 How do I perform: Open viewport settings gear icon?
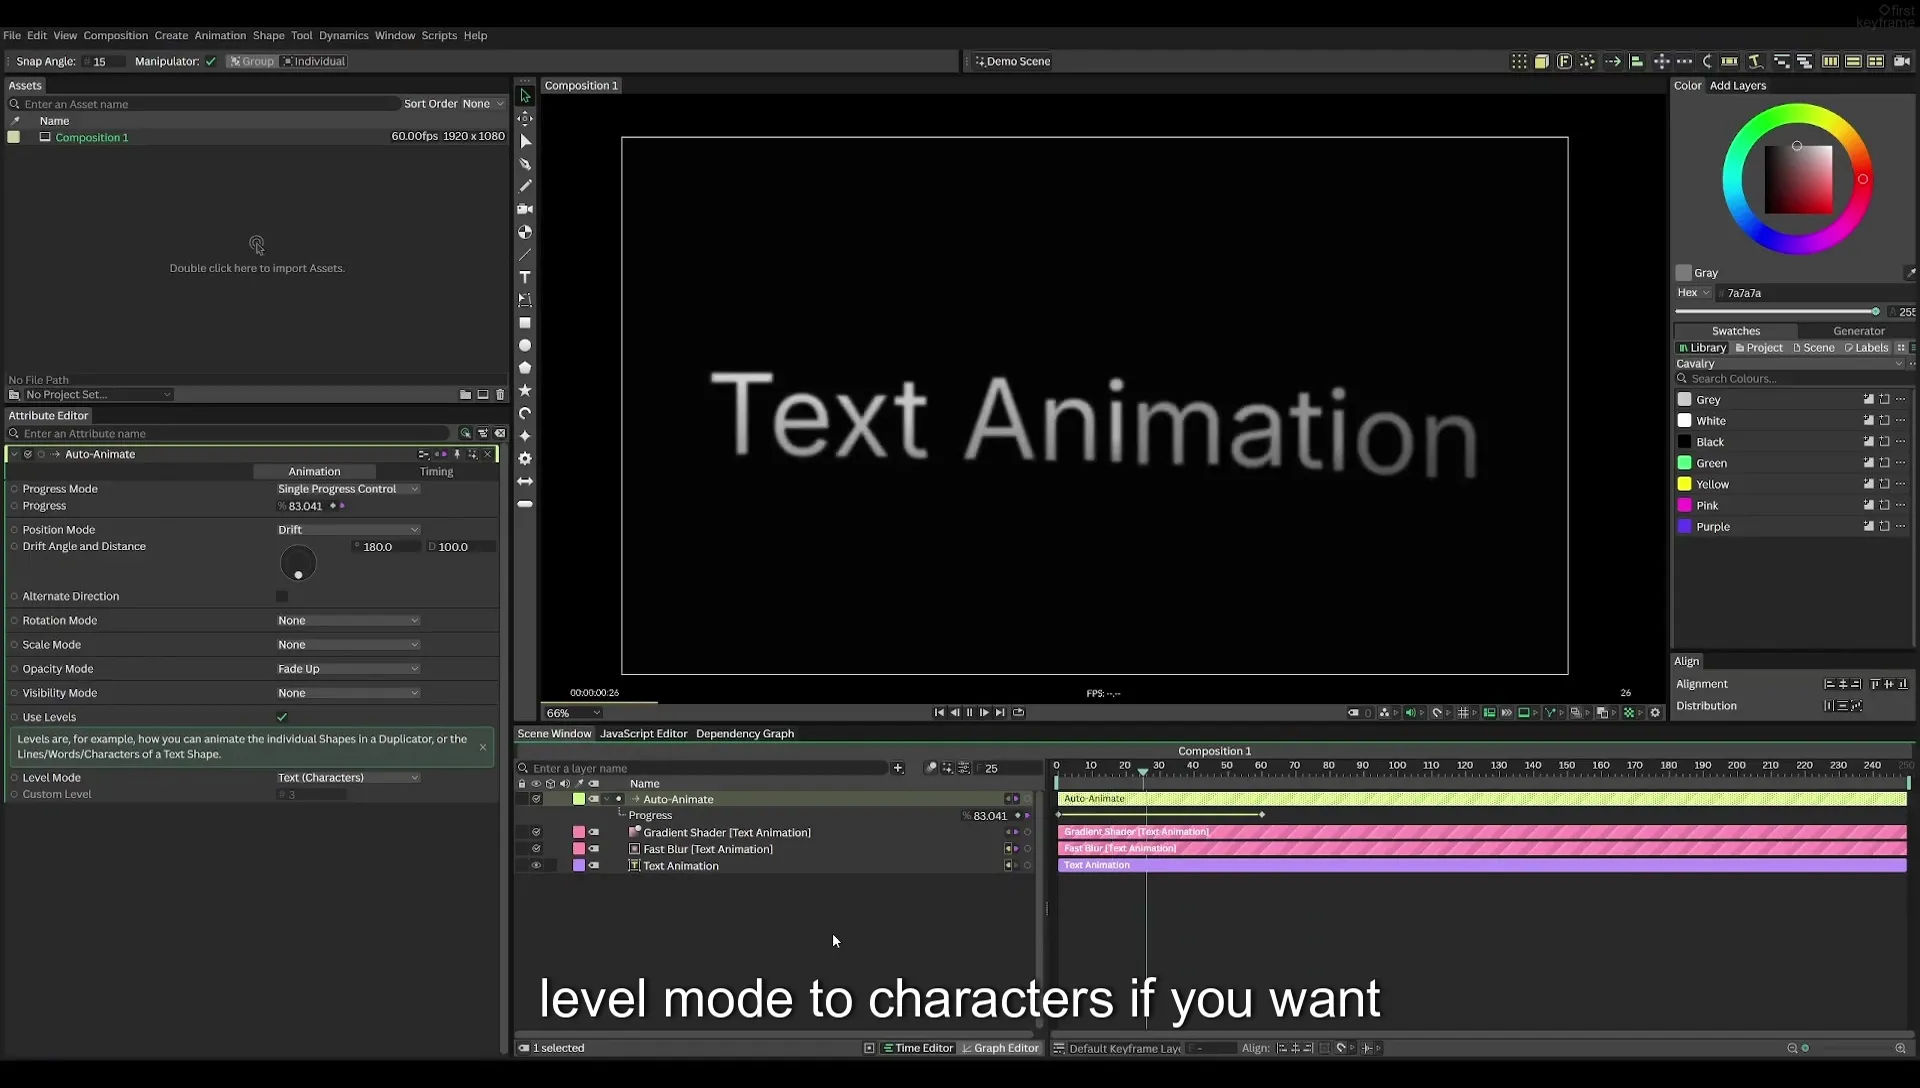click(1655, 713)
